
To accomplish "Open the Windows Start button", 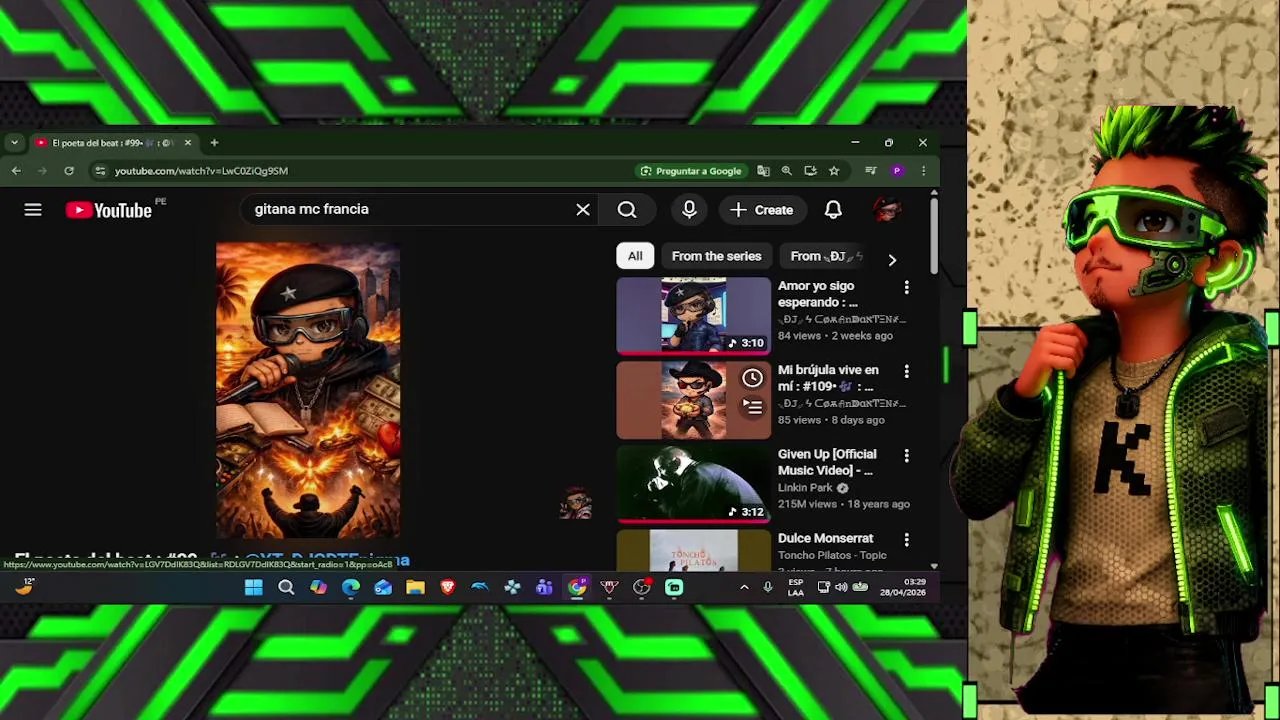I will (x=254, y=588).
